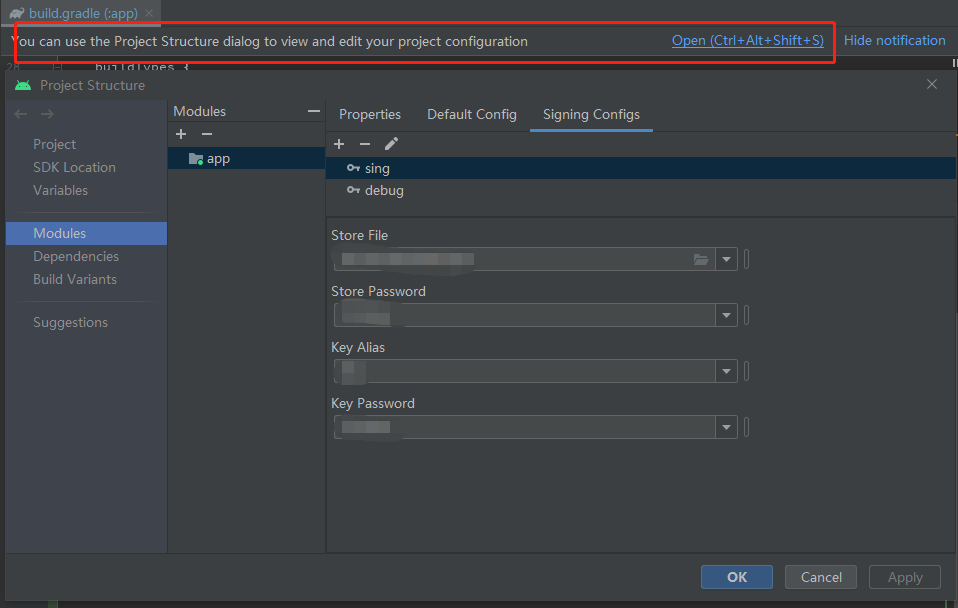Add a new module in Modules panel
Screen dimensions: 958x608
tap(181, 134)
